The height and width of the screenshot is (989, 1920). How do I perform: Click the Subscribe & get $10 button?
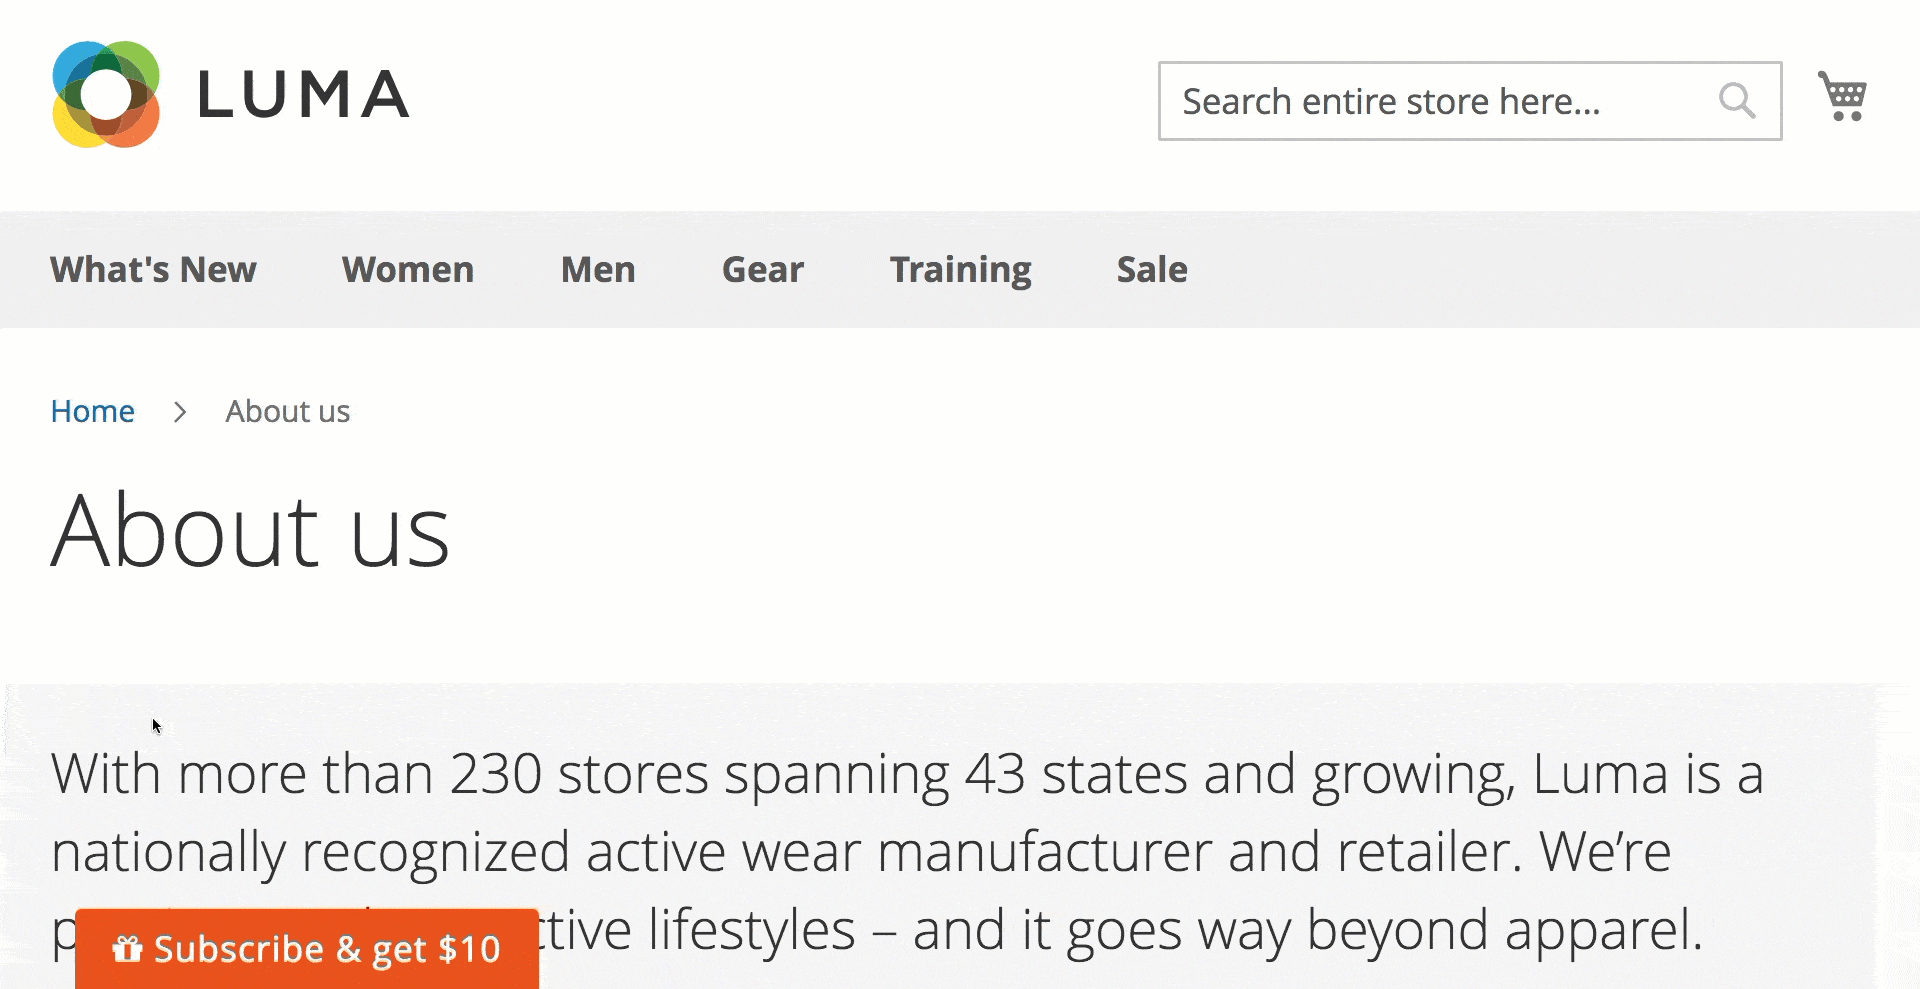[307, 948]
